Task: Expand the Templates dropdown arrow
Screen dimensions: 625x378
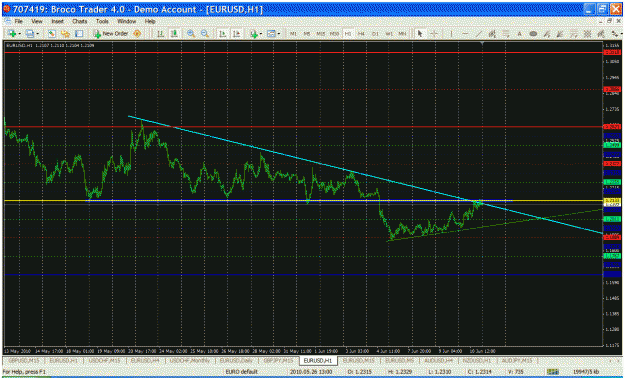Action: pyautogui.click(x=279, y=34)
